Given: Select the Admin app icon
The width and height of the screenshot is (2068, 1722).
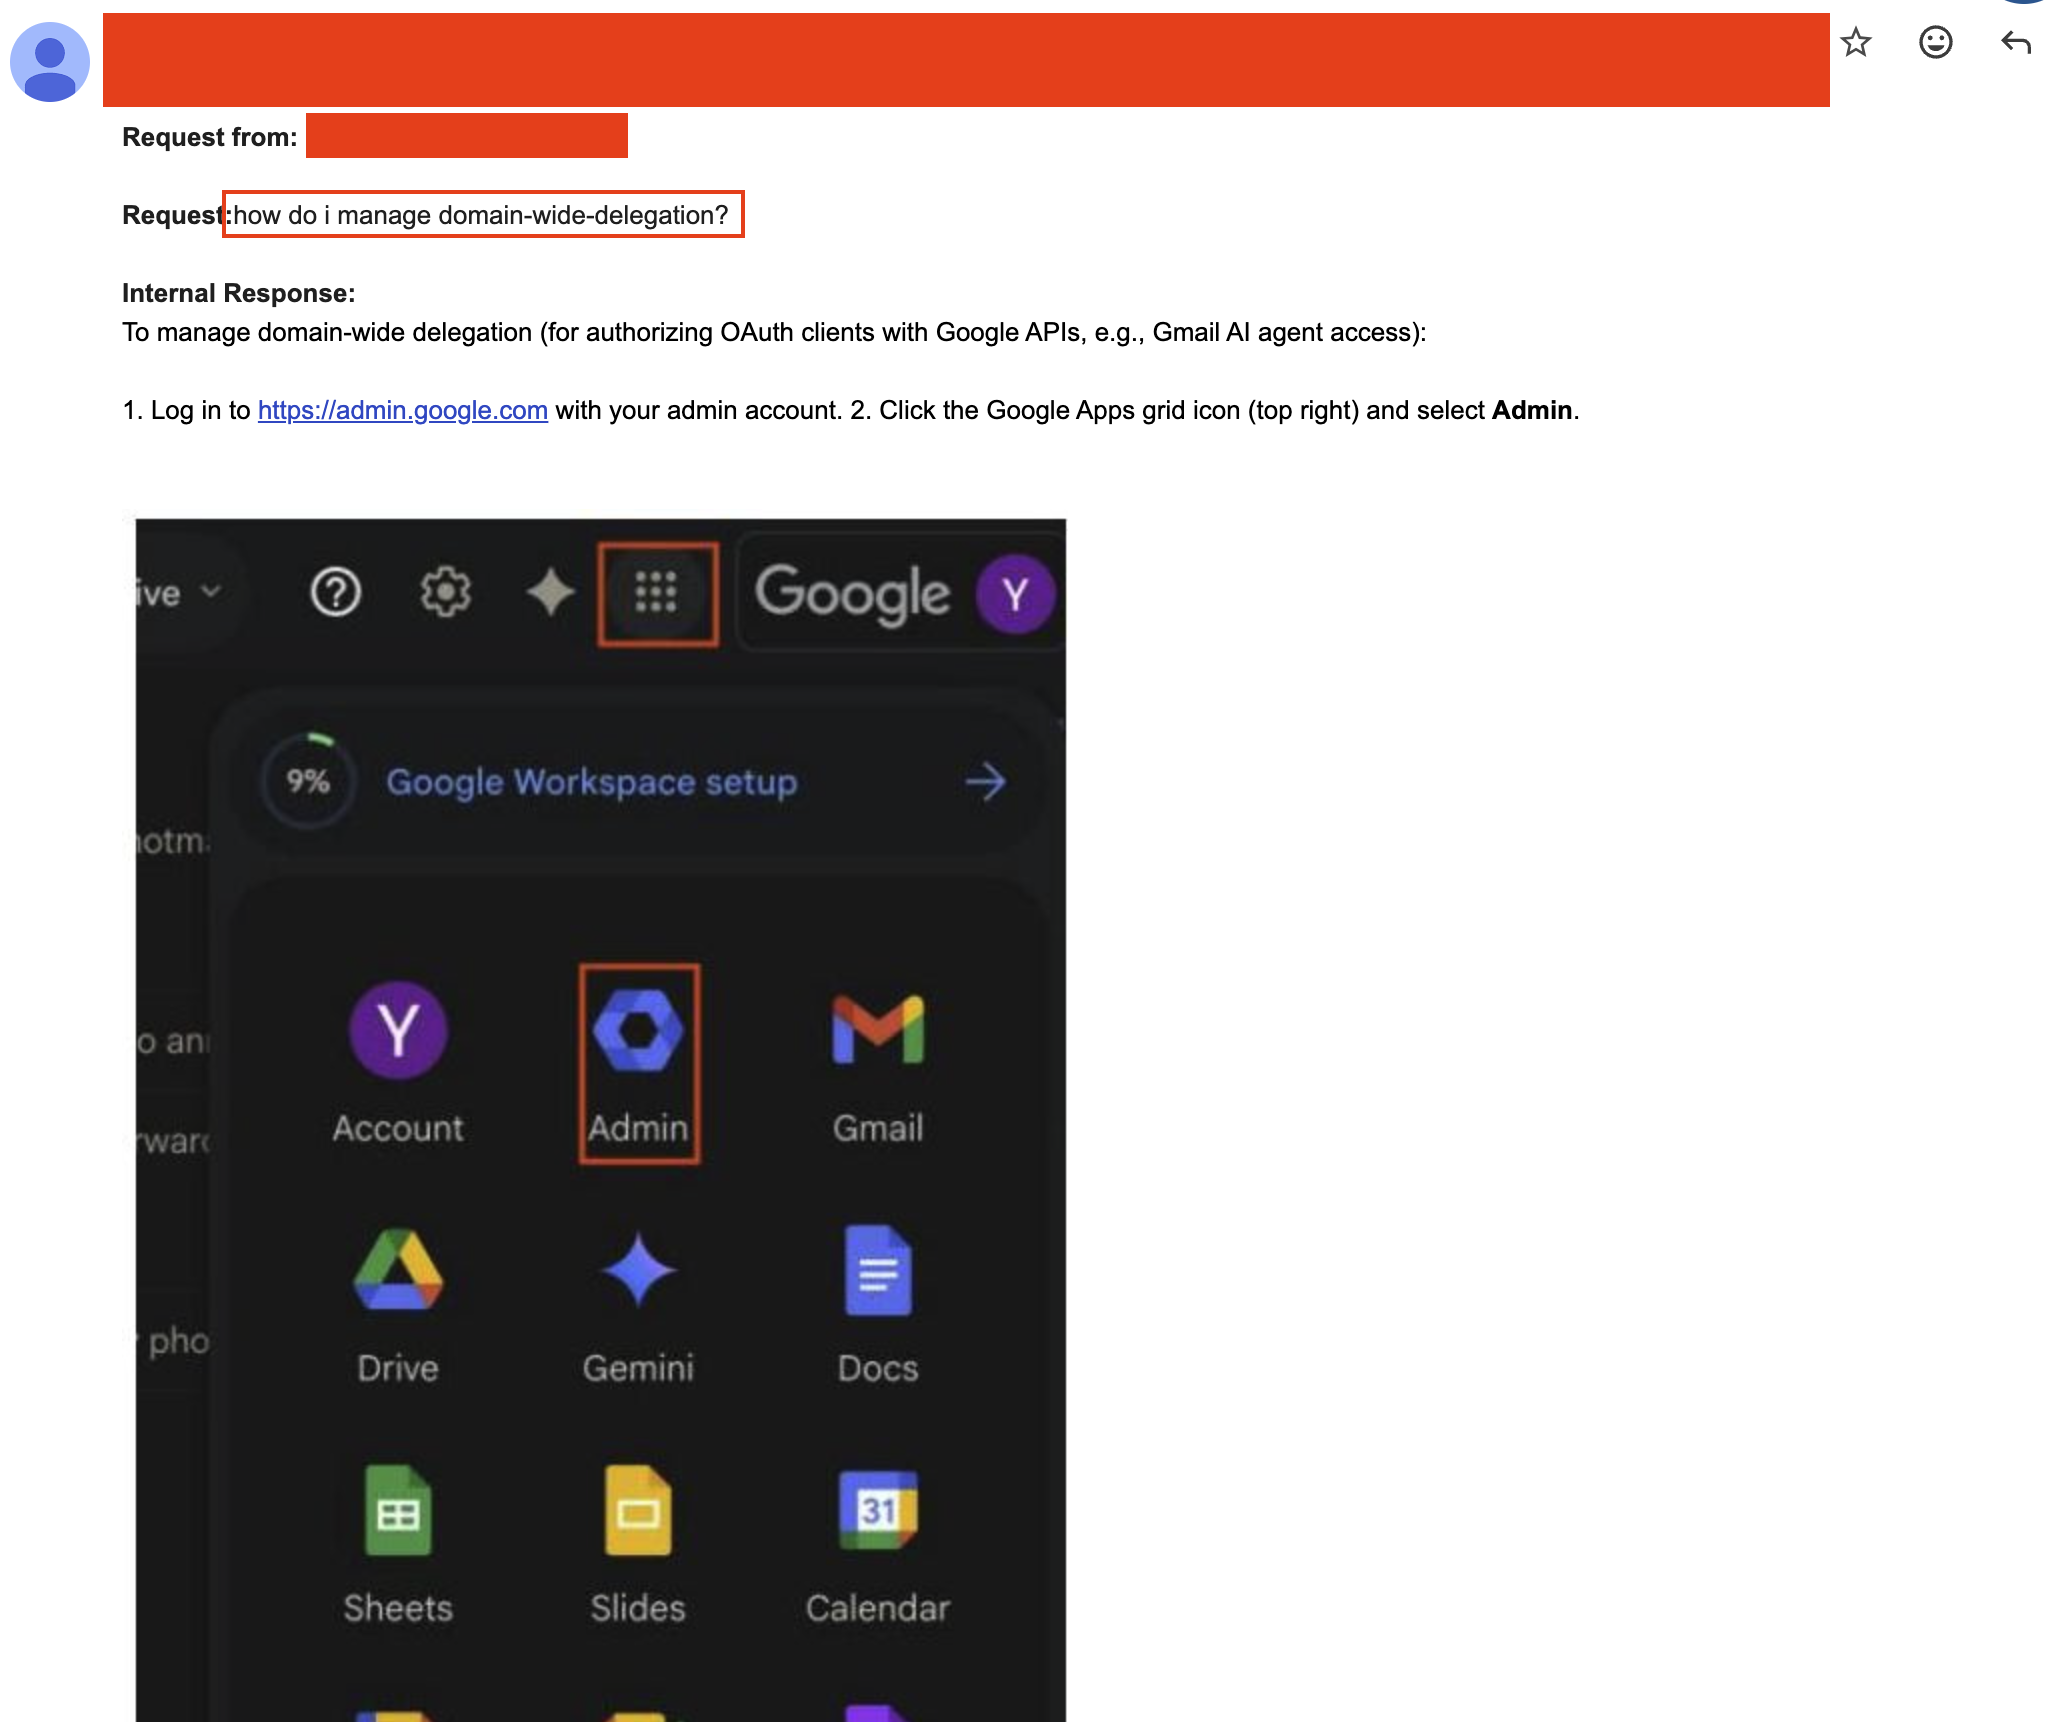Looking at the screenshot, I should tap(638, 1031).
